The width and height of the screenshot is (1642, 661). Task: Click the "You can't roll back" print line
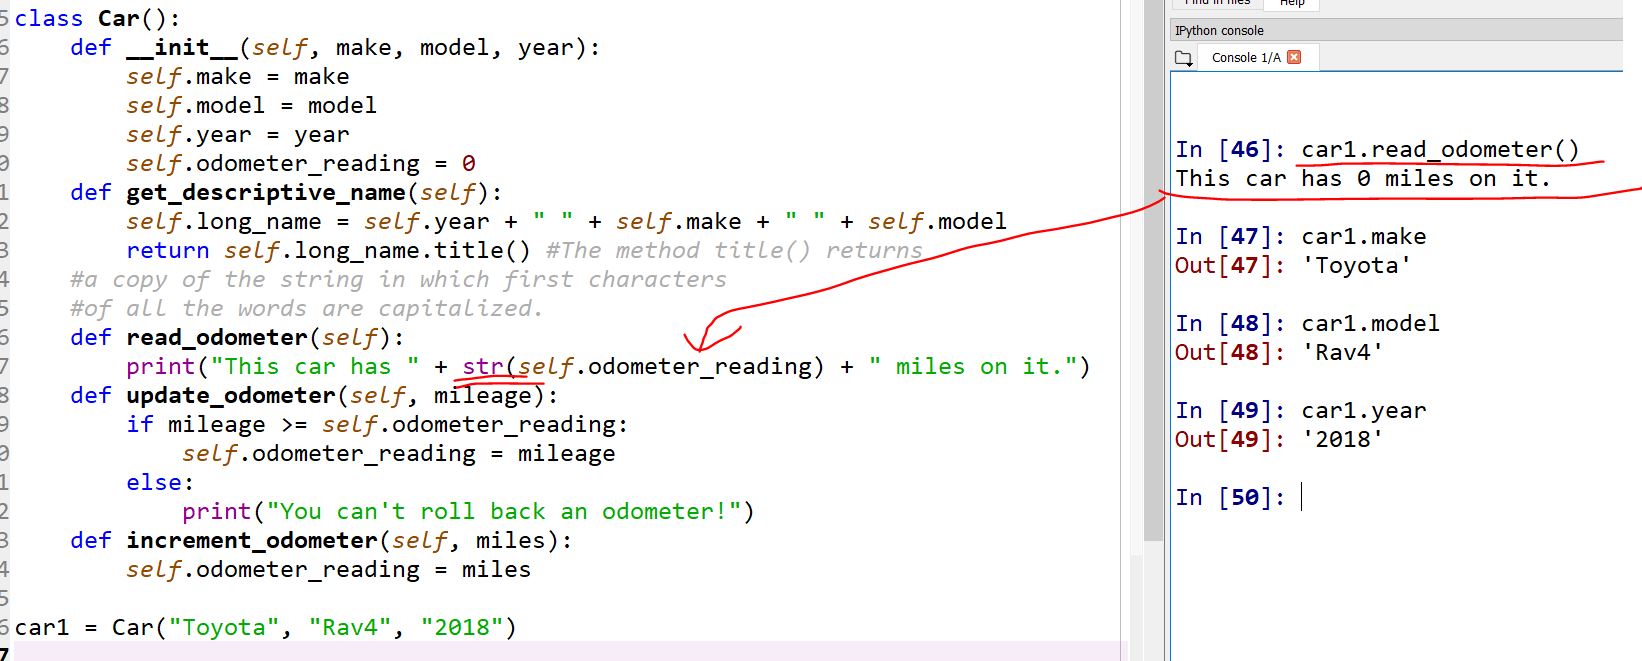468,512
